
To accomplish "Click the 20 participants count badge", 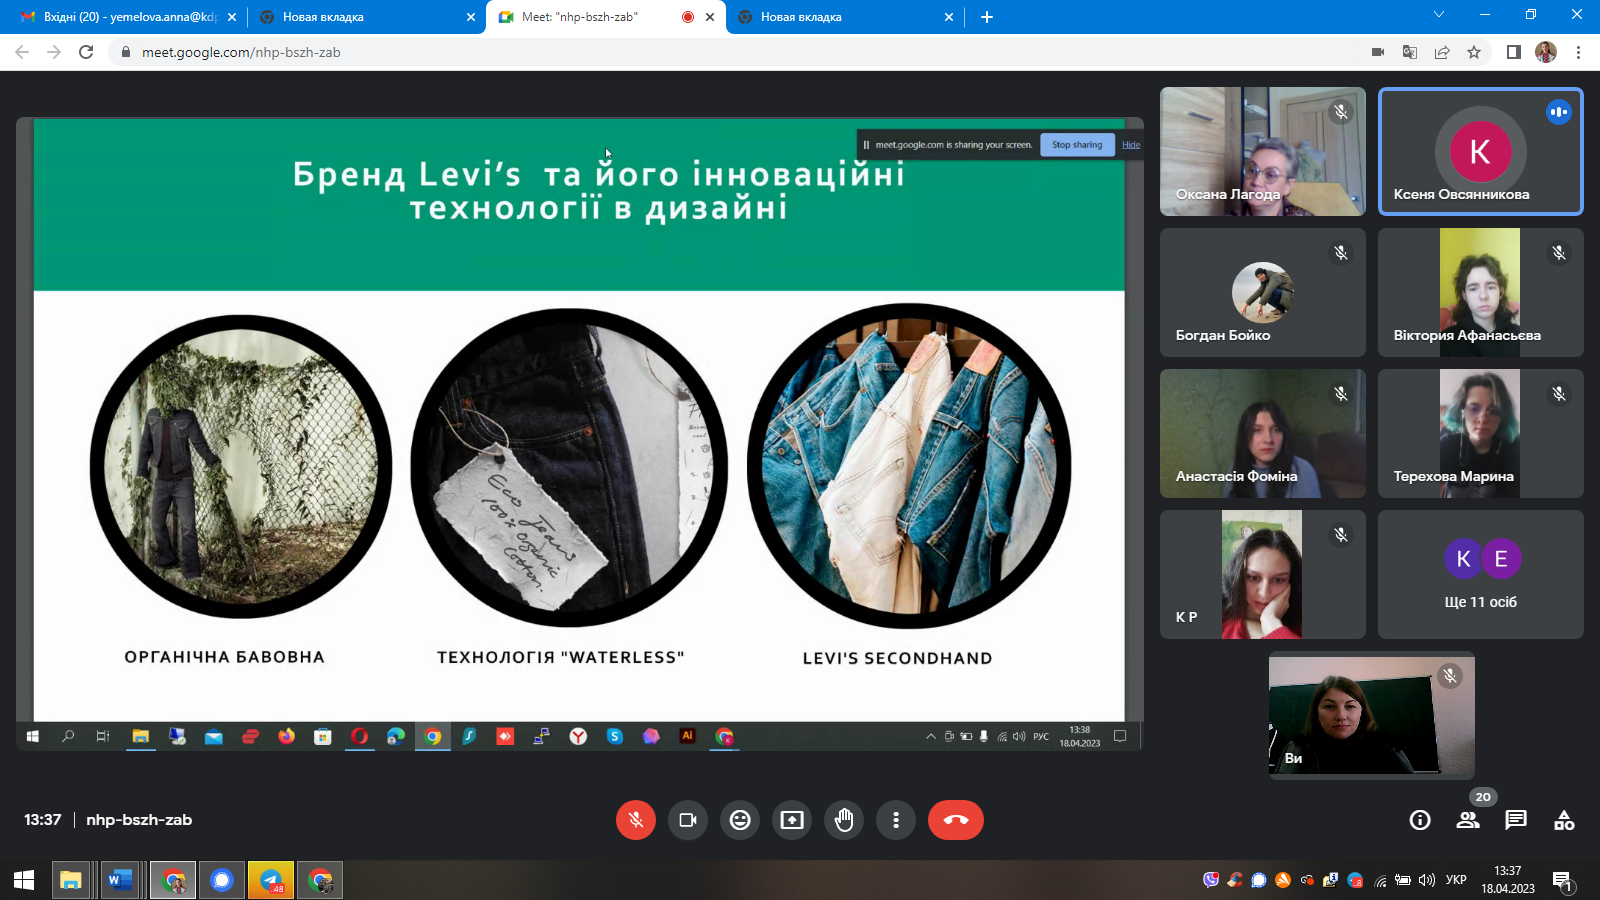I will 1483,797.
